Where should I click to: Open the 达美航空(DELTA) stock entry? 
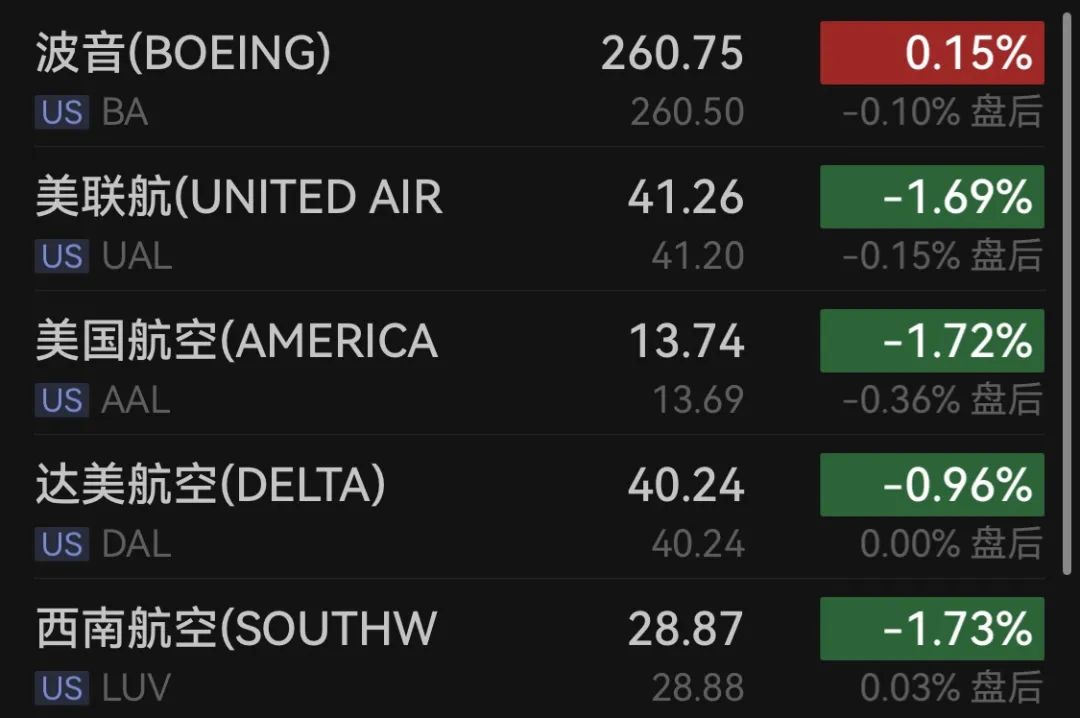coord(539,506)
